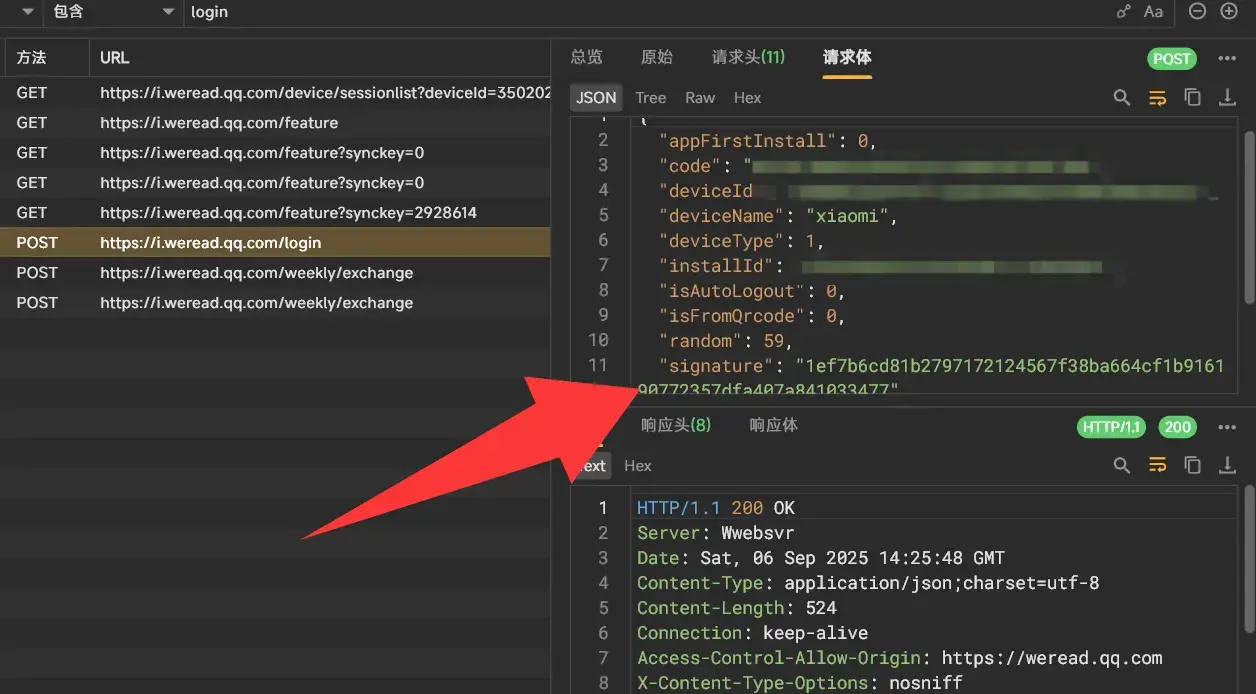Screen dimensions: 1256x694
Task: Open request panel more-options (…) menu
Action: 1227,58
